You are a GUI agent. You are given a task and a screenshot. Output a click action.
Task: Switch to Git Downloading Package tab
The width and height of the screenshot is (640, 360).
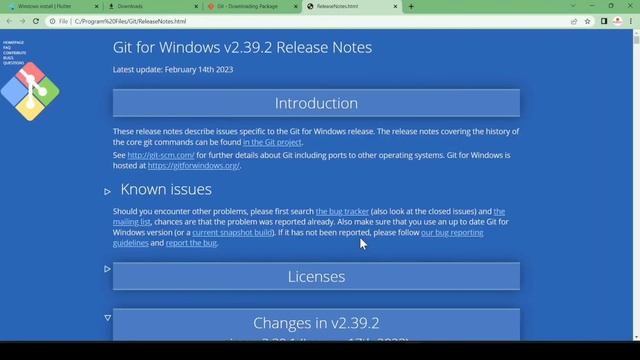coord(251,7)
